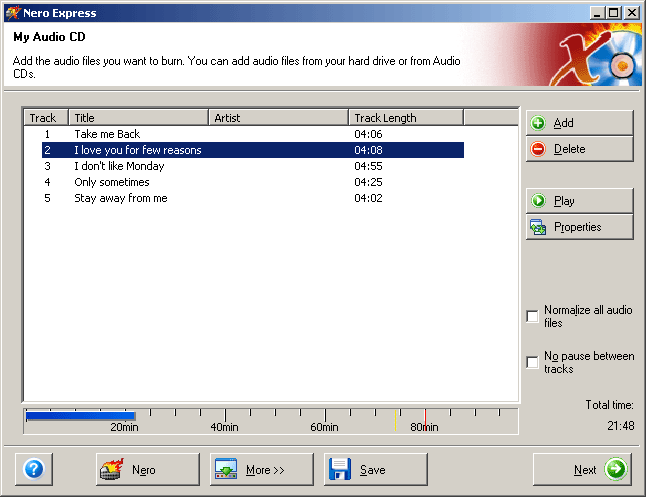Click the Properties icon

pyautogui.click(x=538, y=227)
